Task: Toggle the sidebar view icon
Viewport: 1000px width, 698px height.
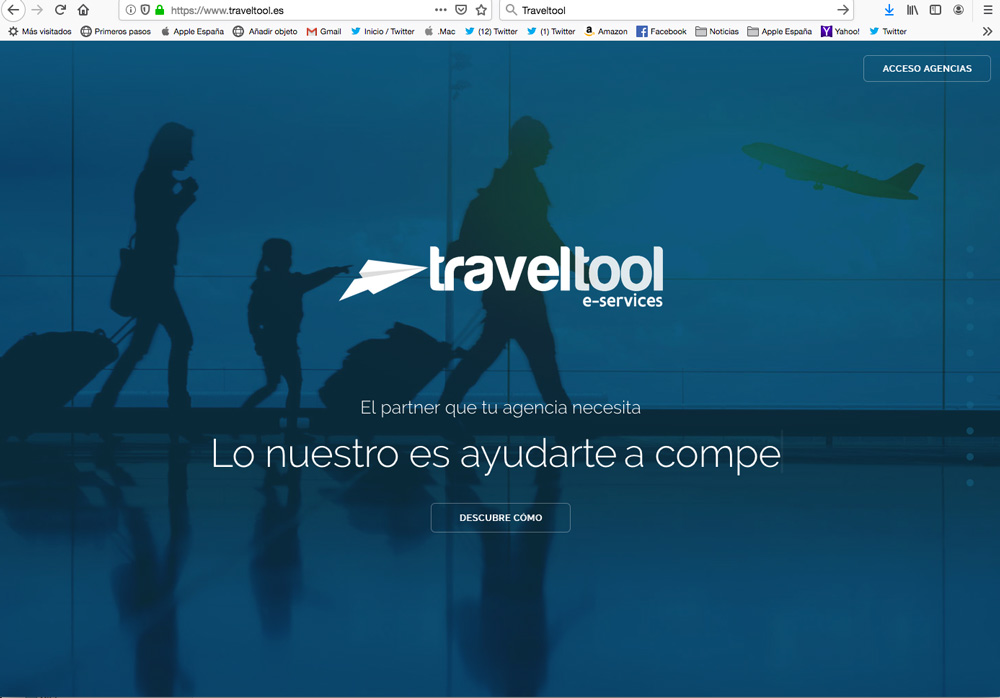Action: [936, 10]
